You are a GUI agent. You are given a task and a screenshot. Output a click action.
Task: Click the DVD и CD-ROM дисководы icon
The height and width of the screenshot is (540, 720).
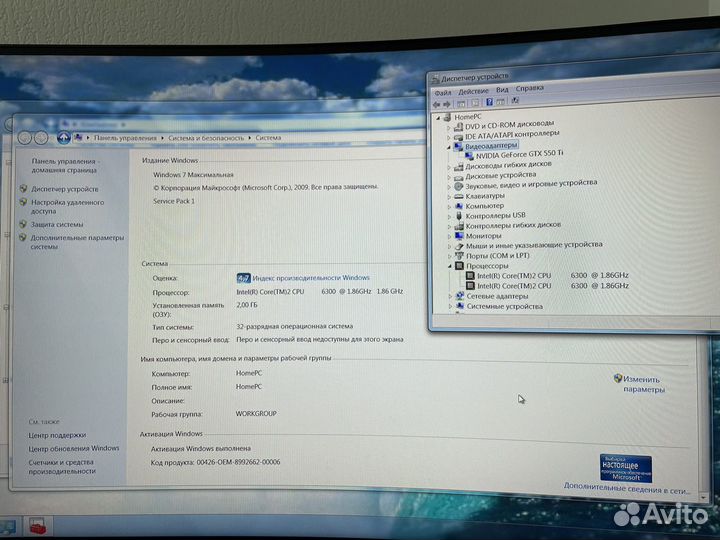458,127
